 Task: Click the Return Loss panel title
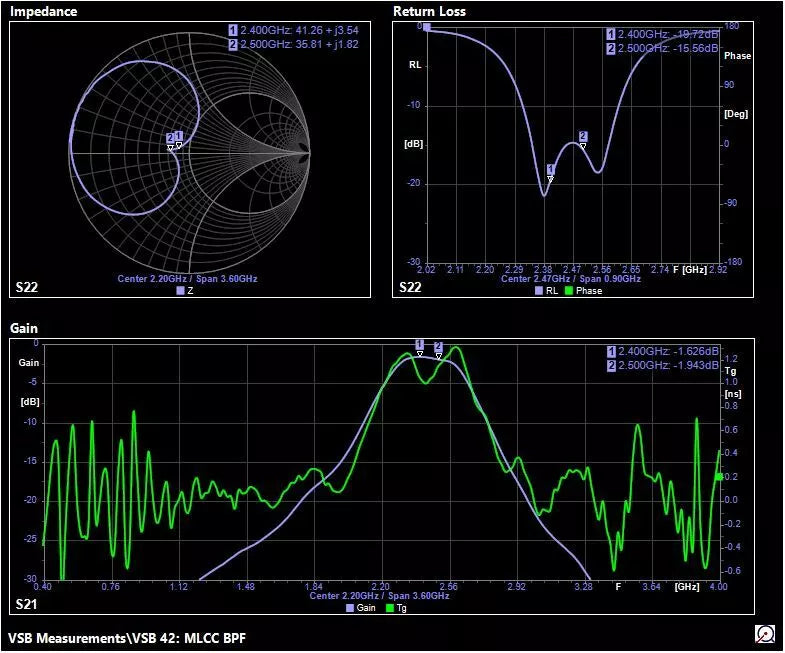coord(429,12)
